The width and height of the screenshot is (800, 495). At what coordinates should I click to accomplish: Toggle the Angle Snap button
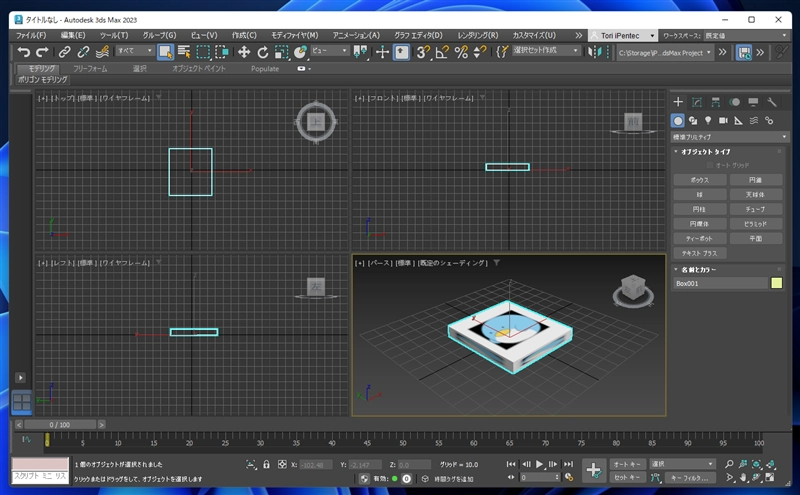[442, 52]
